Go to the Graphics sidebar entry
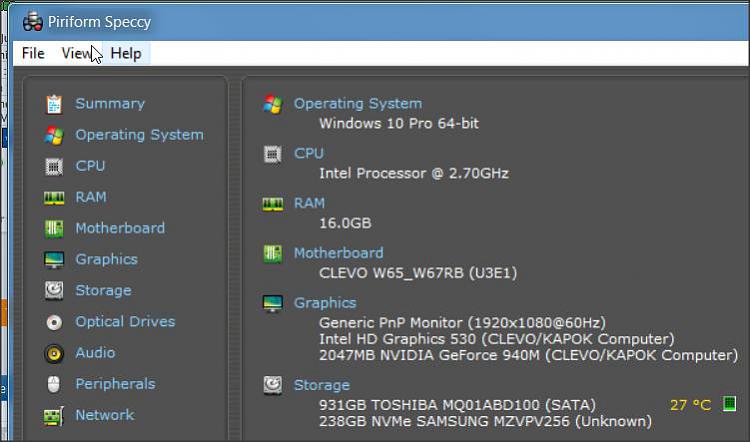 pos(107,259)
